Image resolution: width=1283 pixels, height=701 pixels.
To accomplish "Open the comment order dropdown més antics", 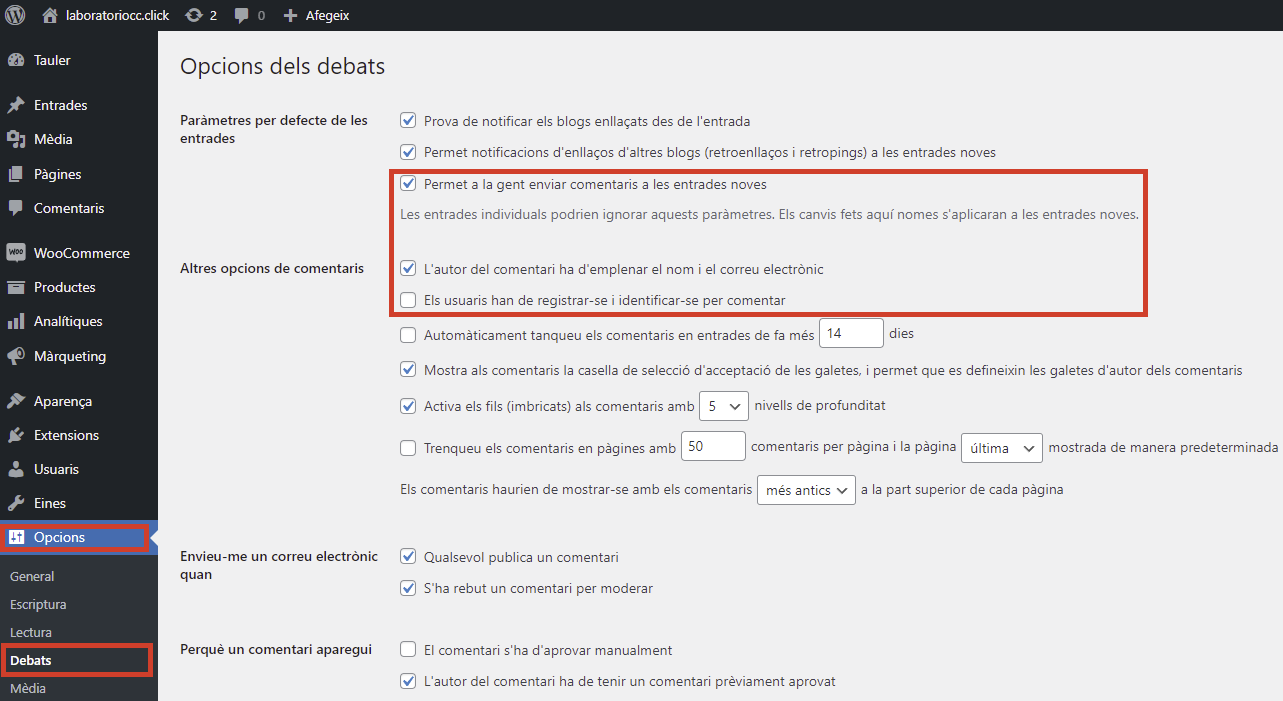I will point(807,490).
